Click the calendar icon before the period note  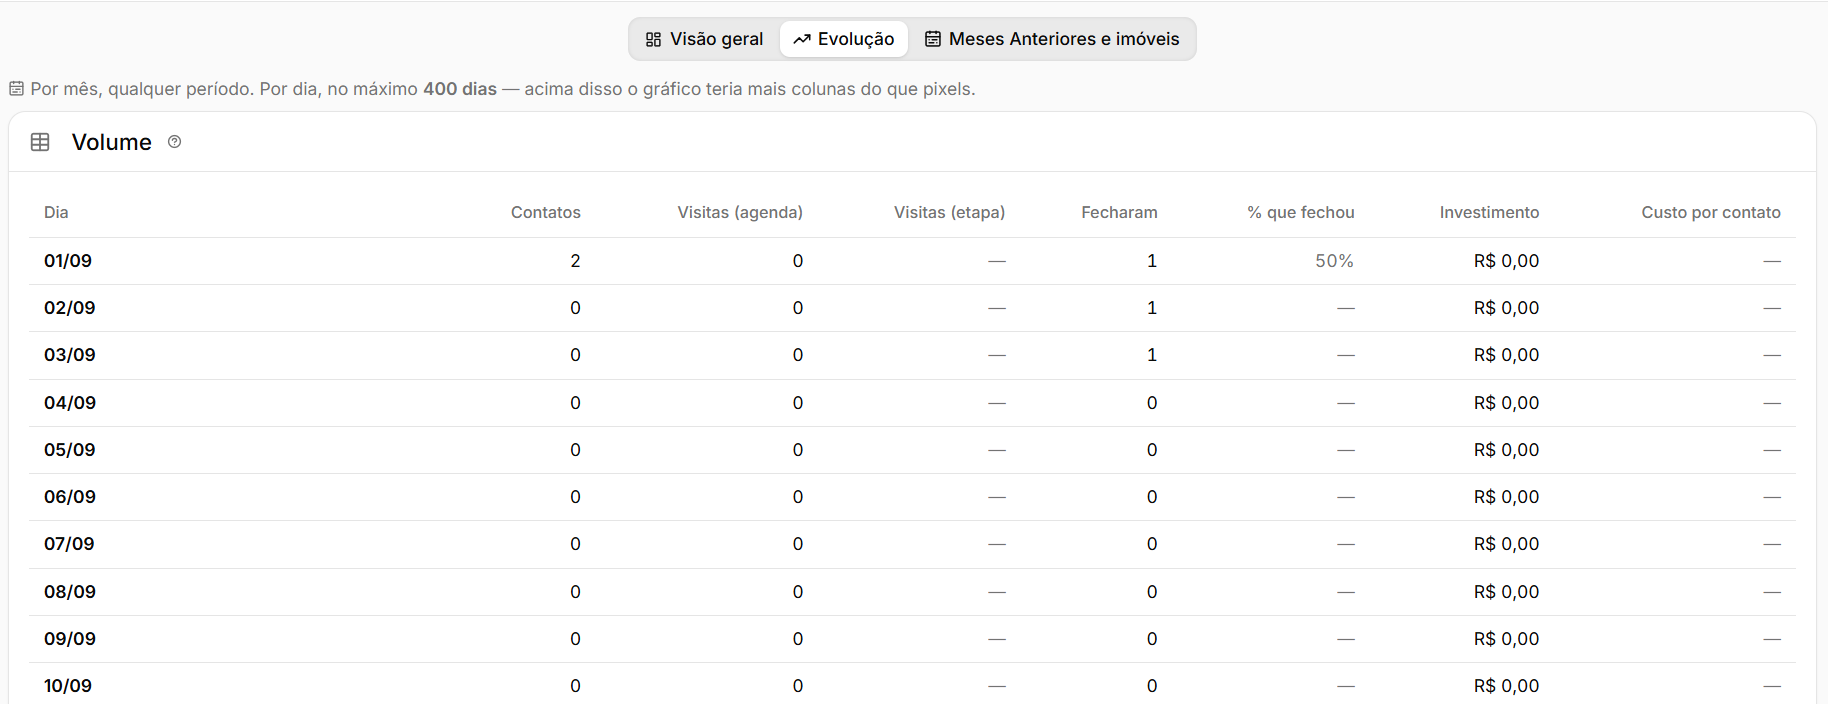click(x=16, y=89)
